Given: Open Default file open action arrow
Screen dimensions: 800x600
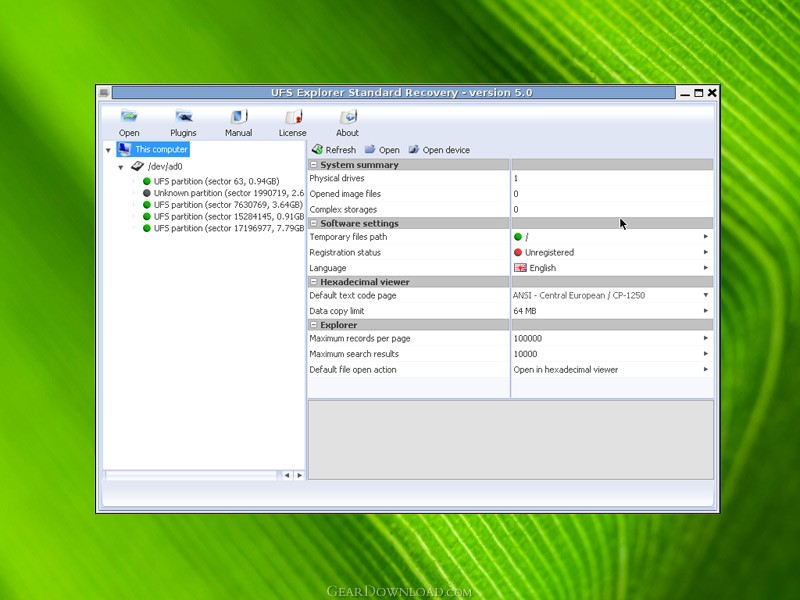Looking at the screenshot, I should [x=706, y=369].
